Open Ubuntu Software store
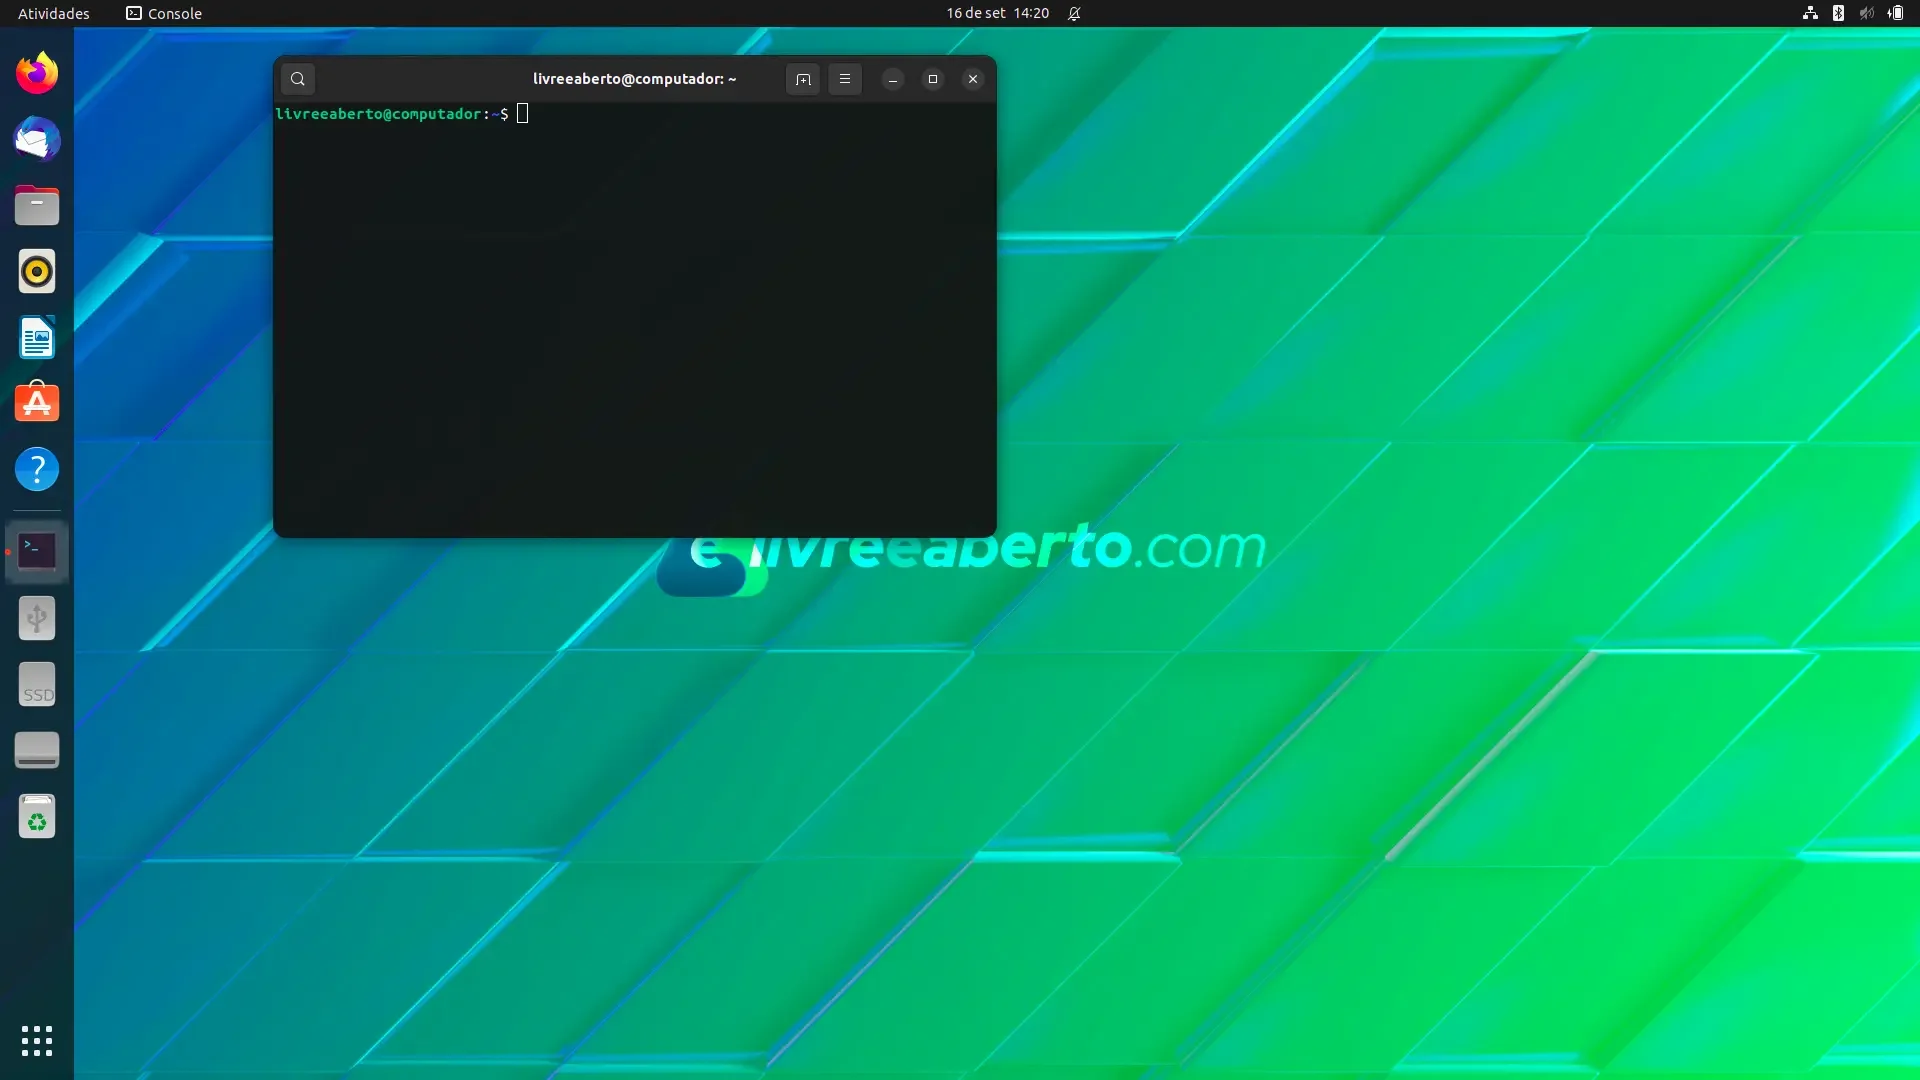 pyautogui.click(x=37, y=403)
